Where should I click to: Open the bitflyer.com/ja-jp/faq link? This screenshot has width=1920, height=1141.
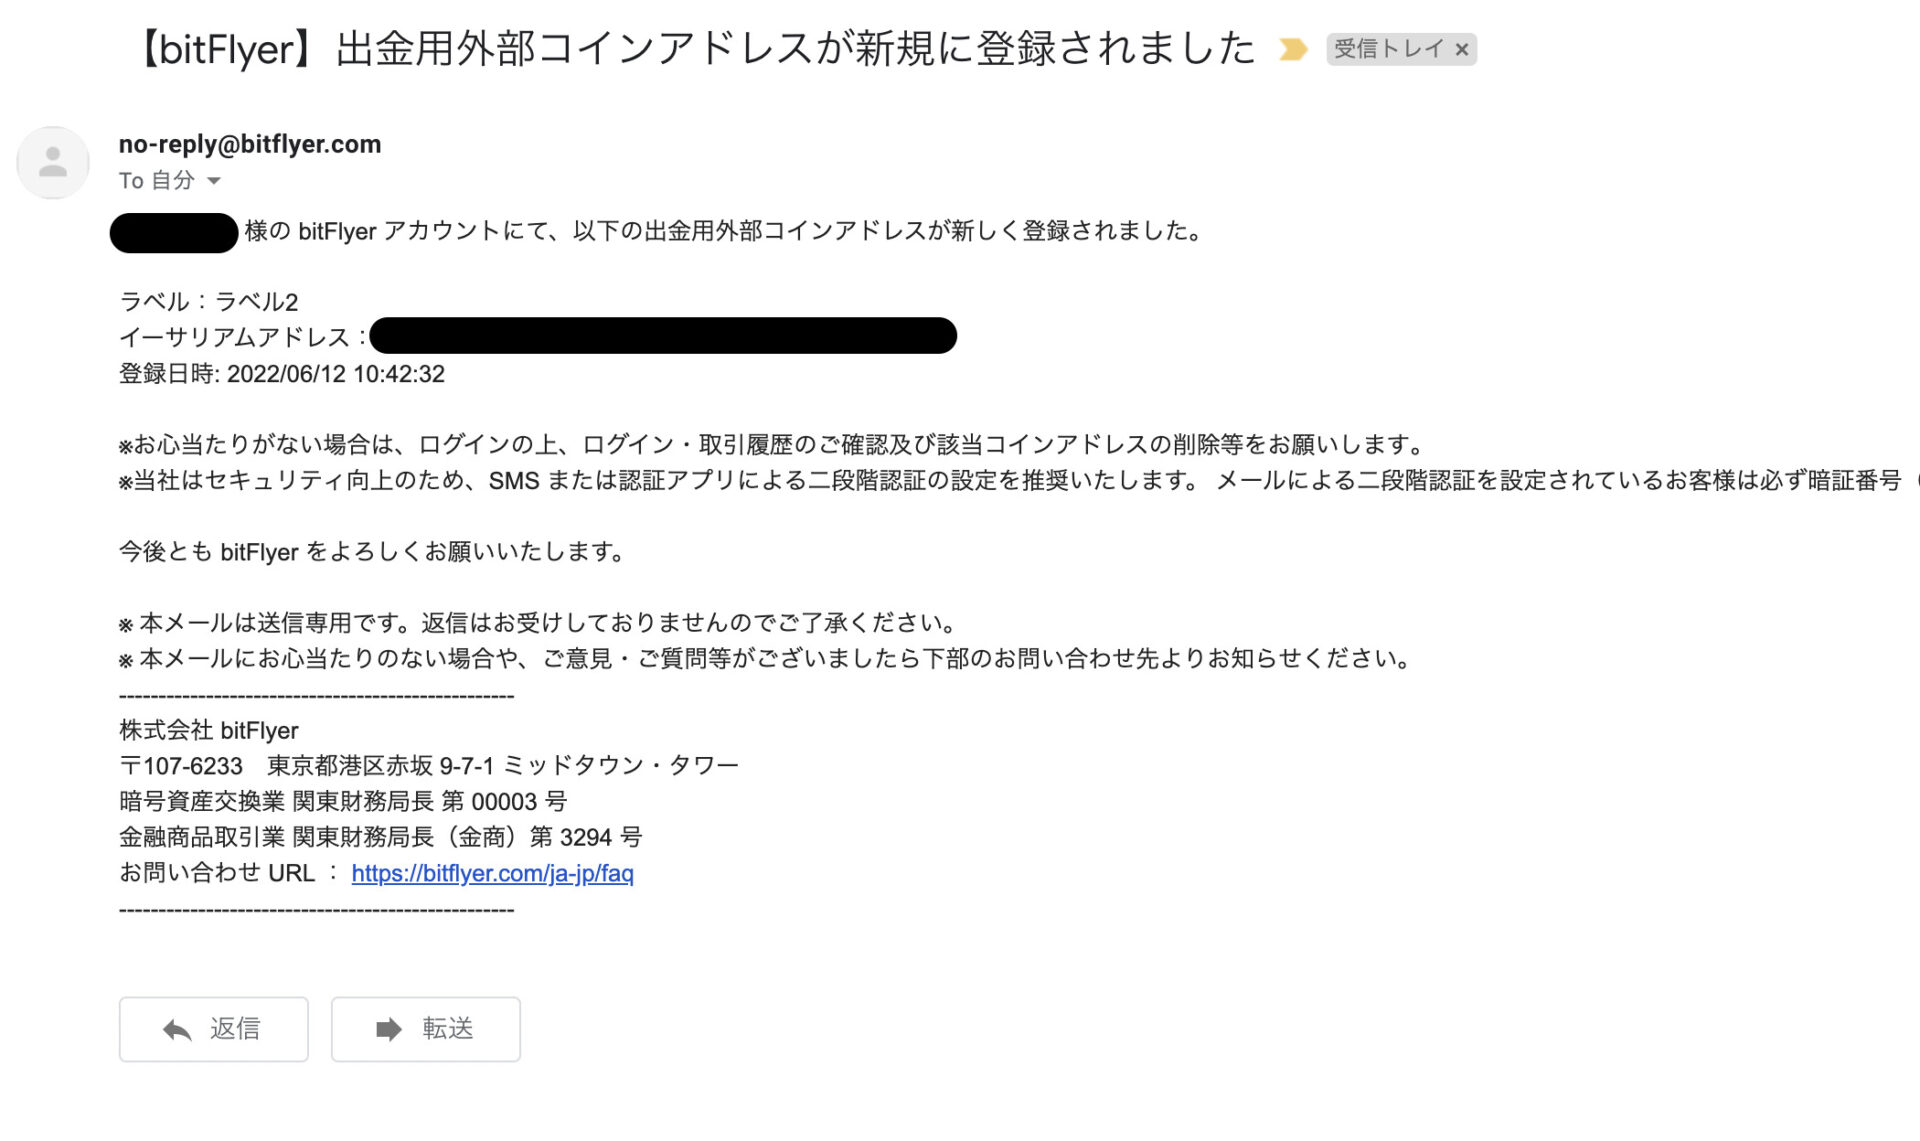point(492,873)
